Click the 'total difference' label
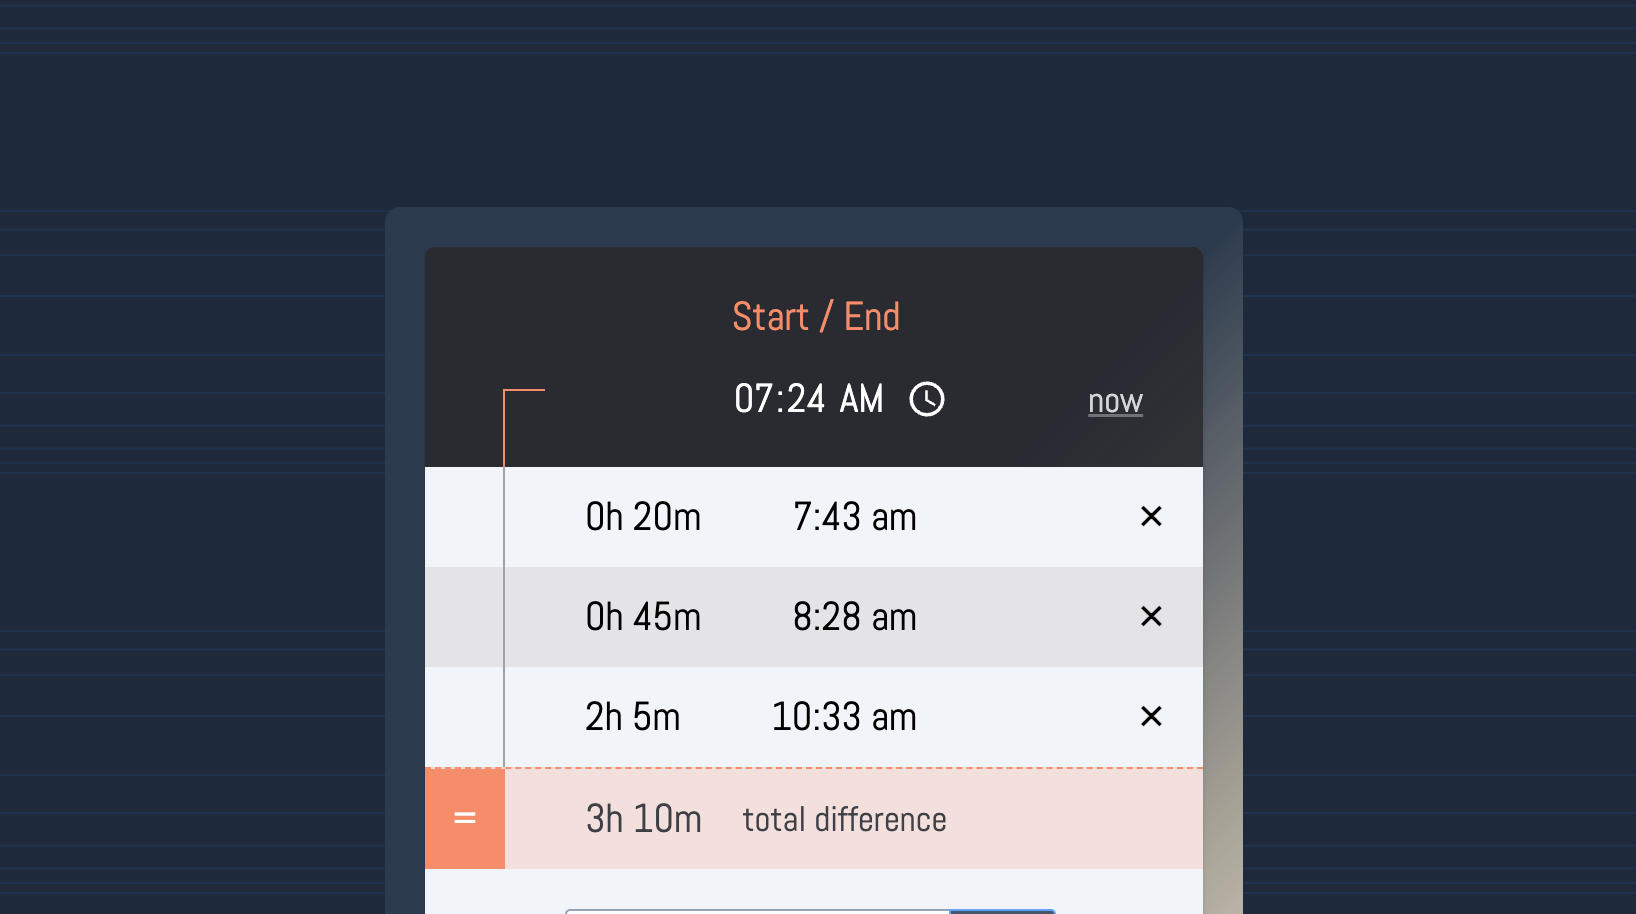1636x914 pixels. pyautogui.click(x=844, y=820)
